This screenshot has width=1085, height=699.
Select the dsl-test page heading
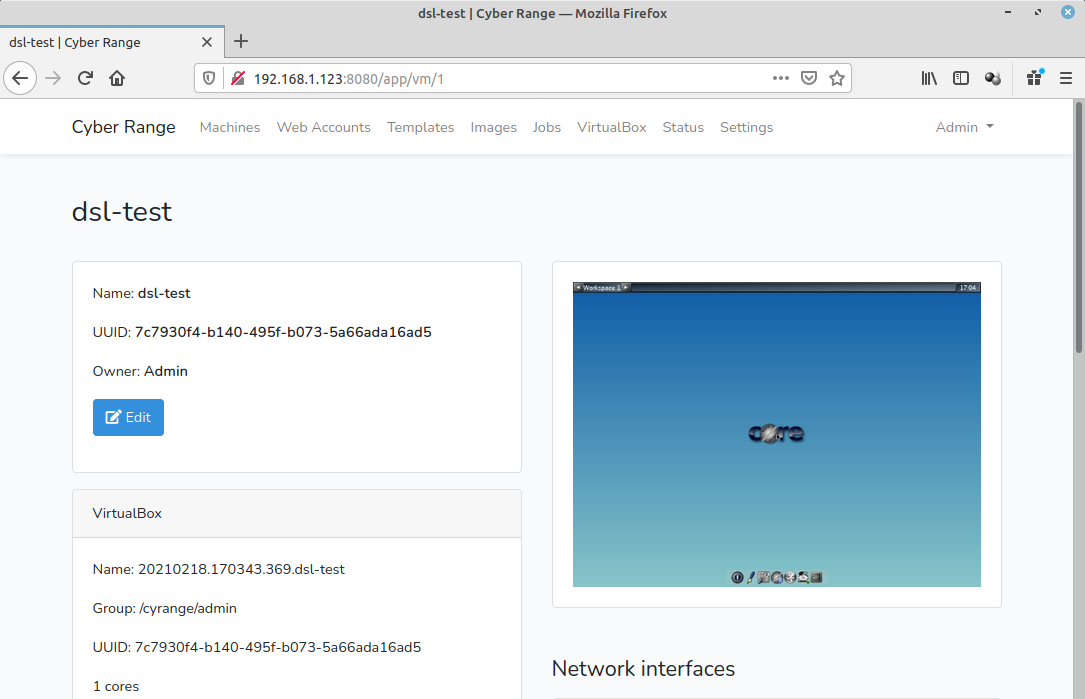pos(122,212)
